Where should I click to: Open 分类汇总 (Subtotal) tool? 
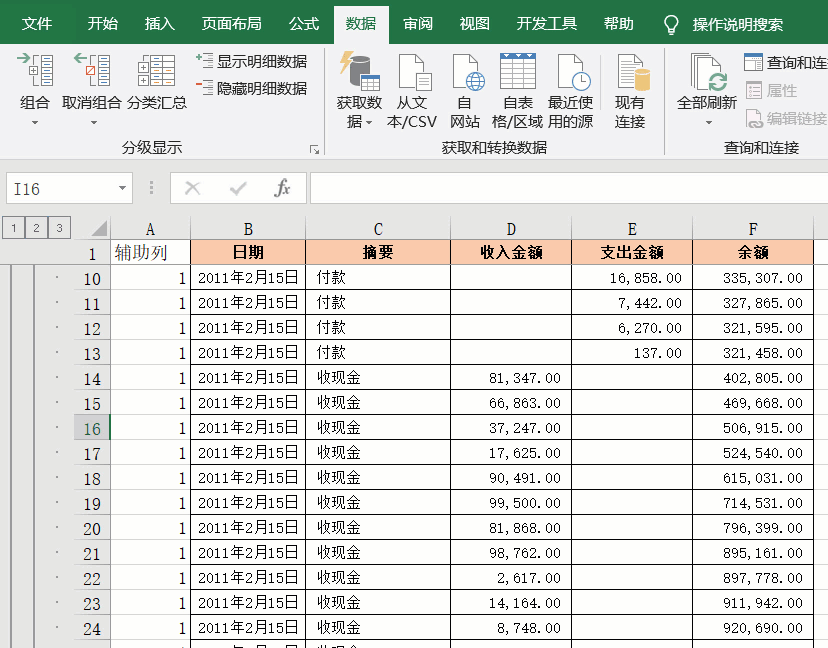coord(156,70)
